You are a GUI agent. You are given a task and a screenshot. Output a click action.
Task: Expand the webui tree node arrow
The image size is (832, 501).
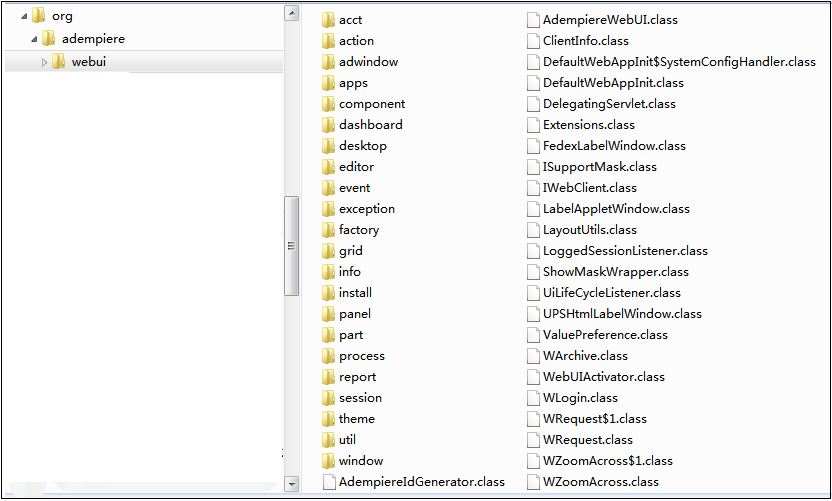click(45, 63)
